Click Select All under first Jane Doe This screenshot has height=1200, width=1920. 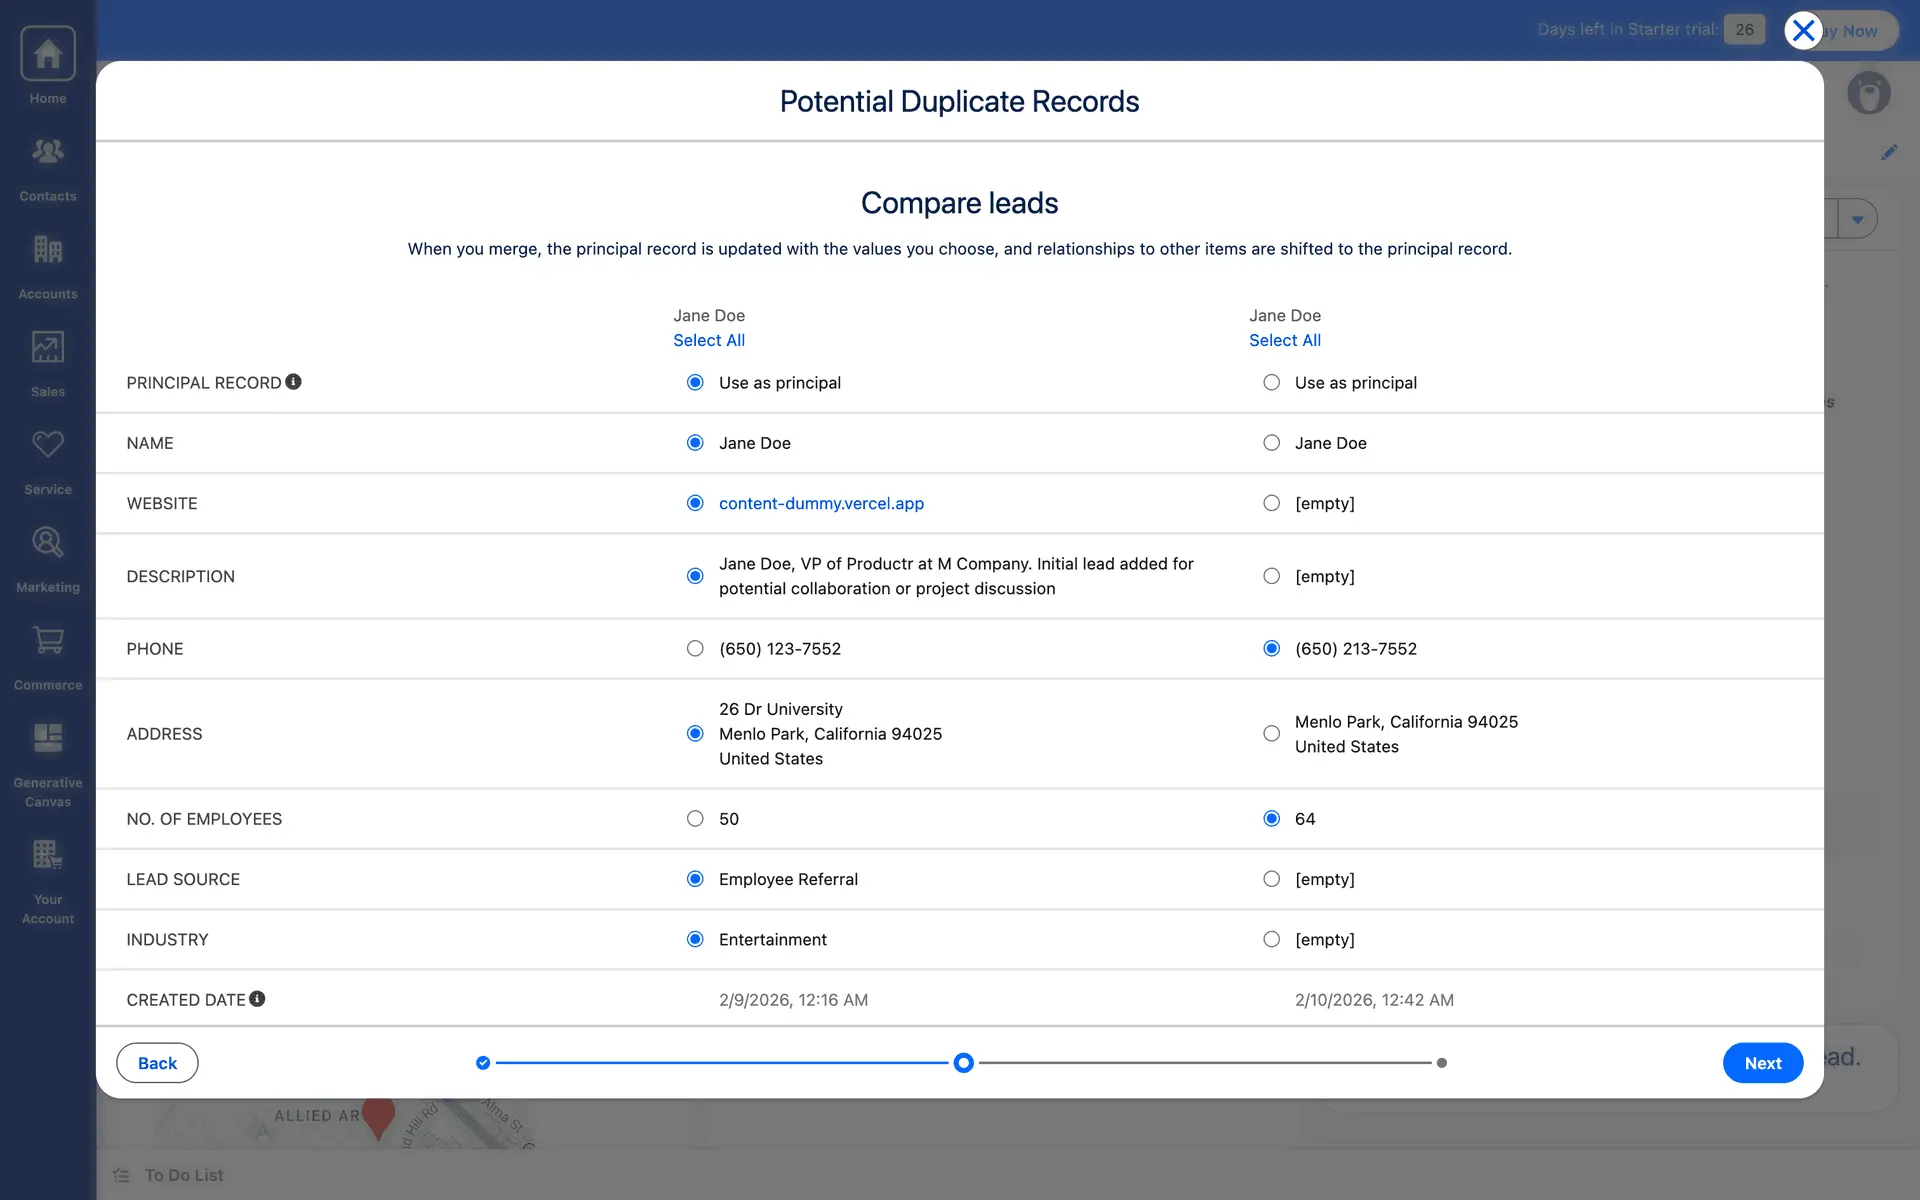(x=708, y=340)
